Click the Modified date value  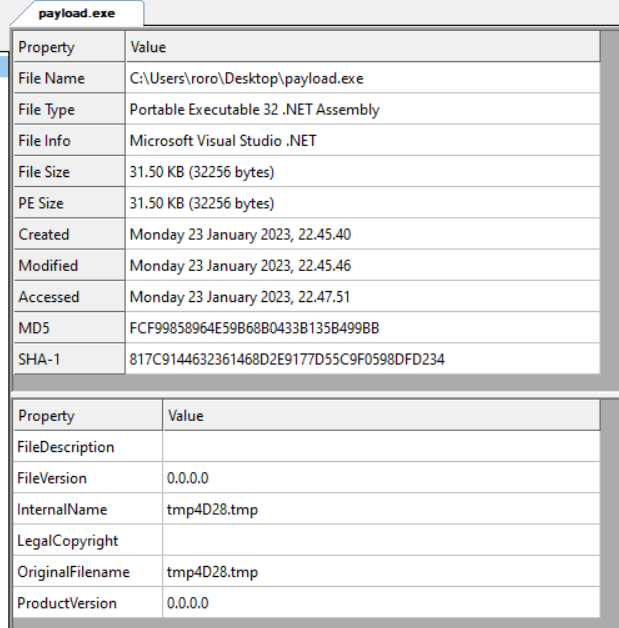click(x=240, y=266)
